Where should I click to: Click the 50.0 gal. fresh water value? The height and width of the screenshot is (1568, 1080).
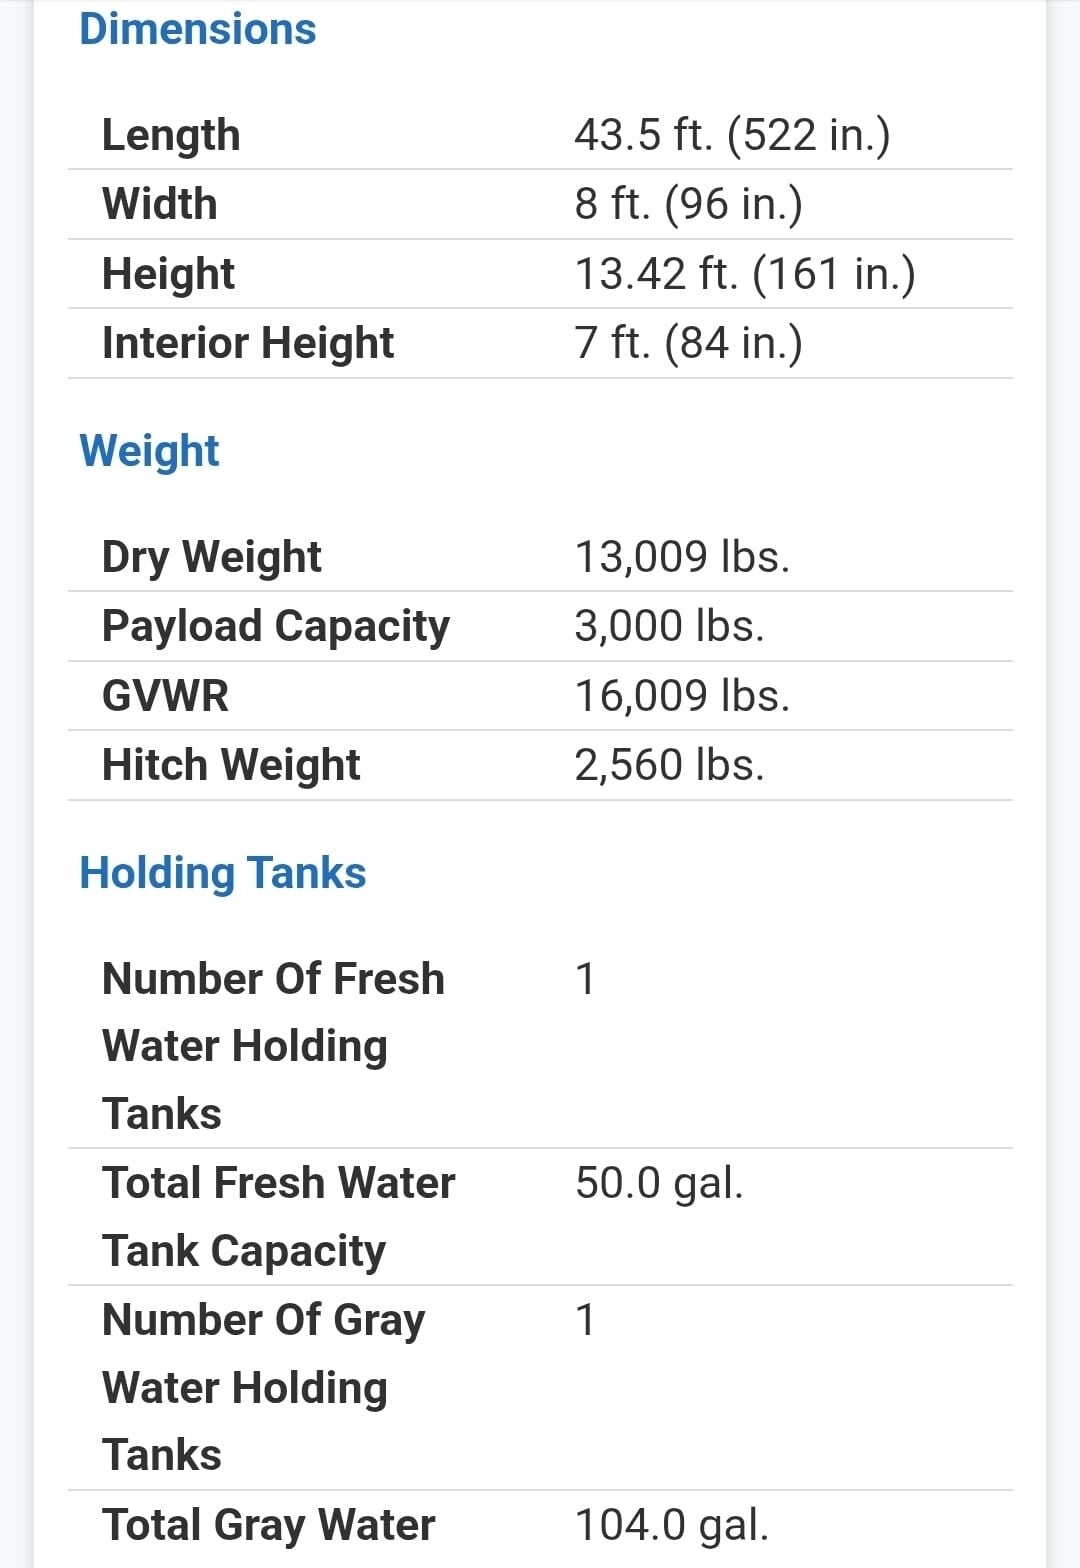pyautogui.click(x=659, y=1183)
